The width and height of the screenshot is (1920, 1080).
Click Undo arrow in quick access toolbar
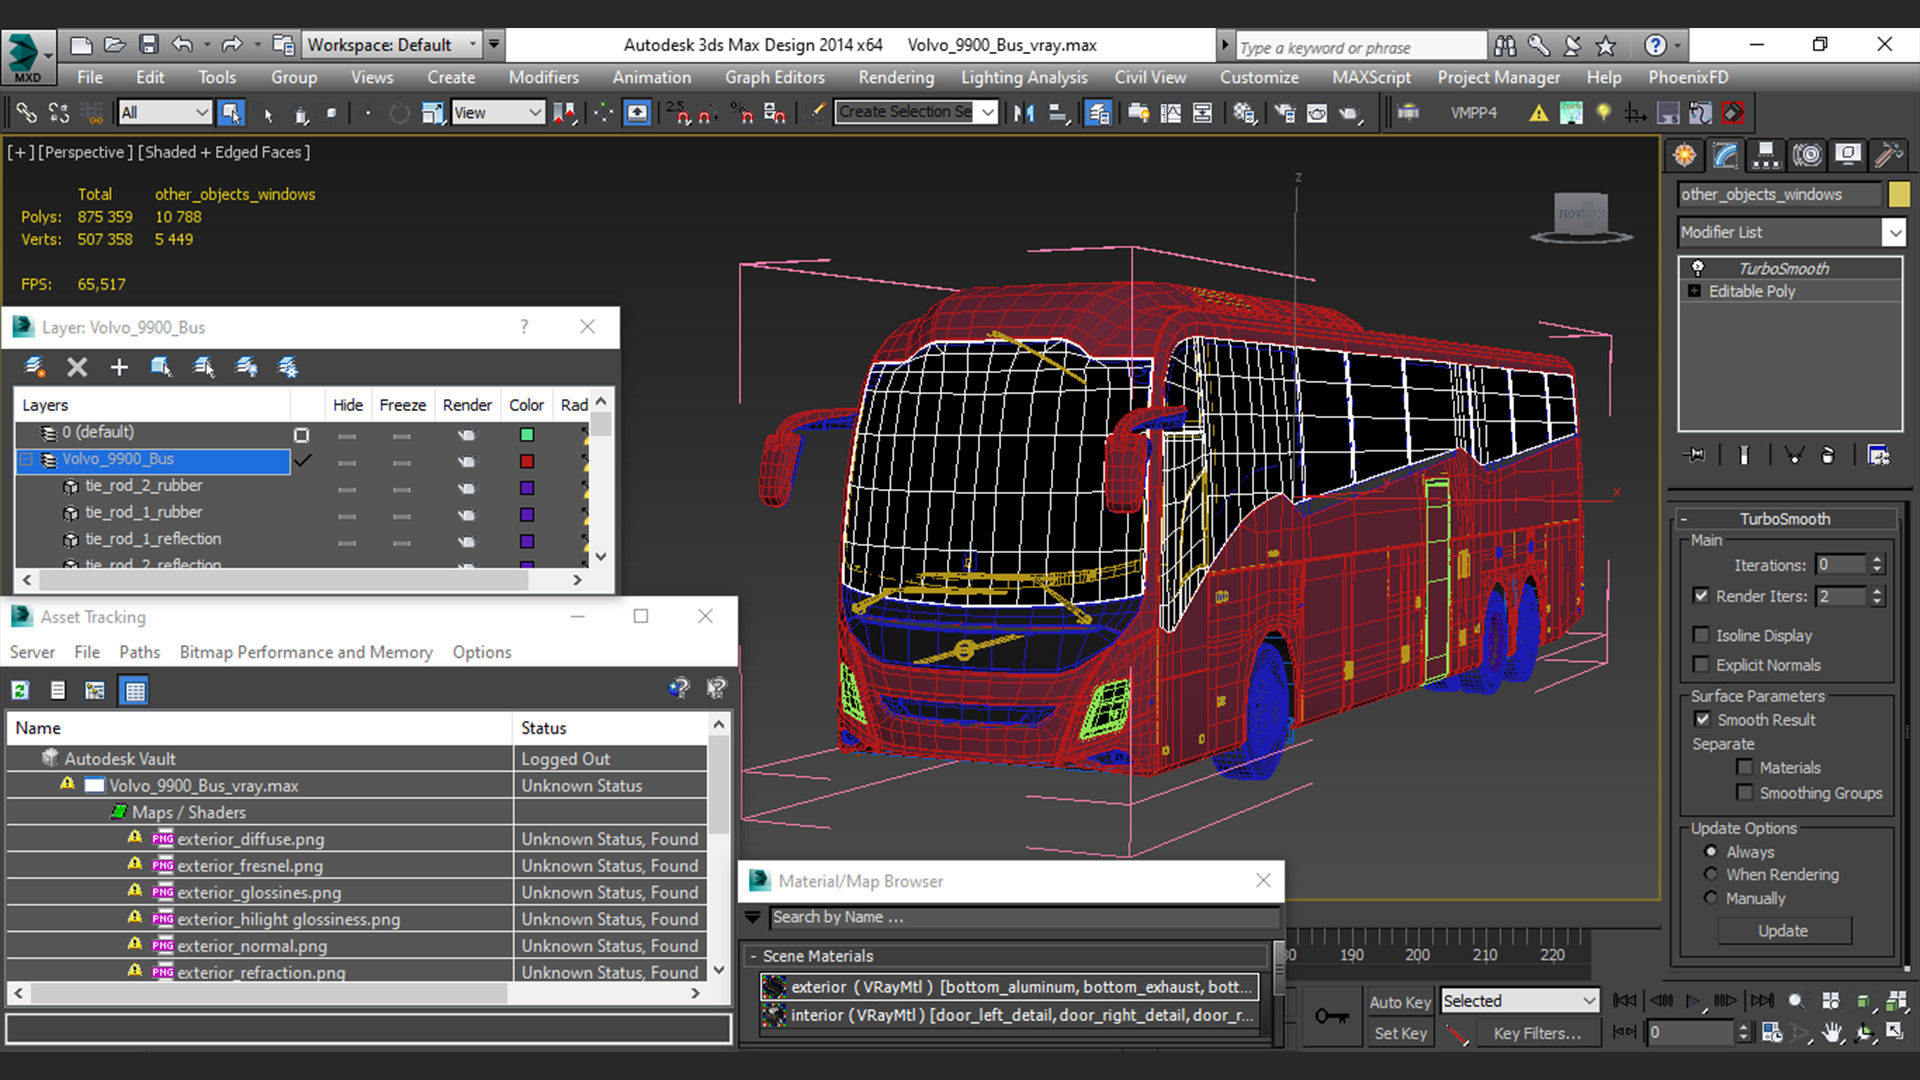pyautogui.click(x=182, y=44)
